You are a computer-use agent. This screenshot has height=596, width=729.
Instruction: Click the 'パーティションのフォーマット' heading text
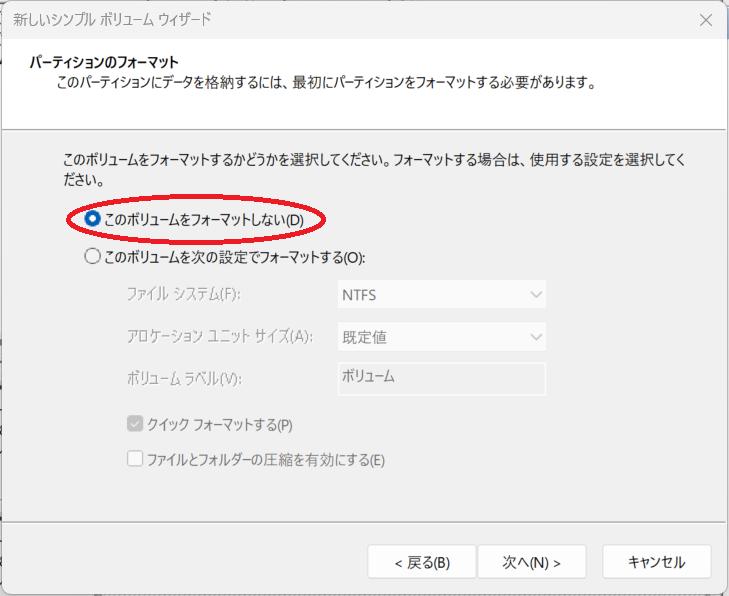point(104,62)
